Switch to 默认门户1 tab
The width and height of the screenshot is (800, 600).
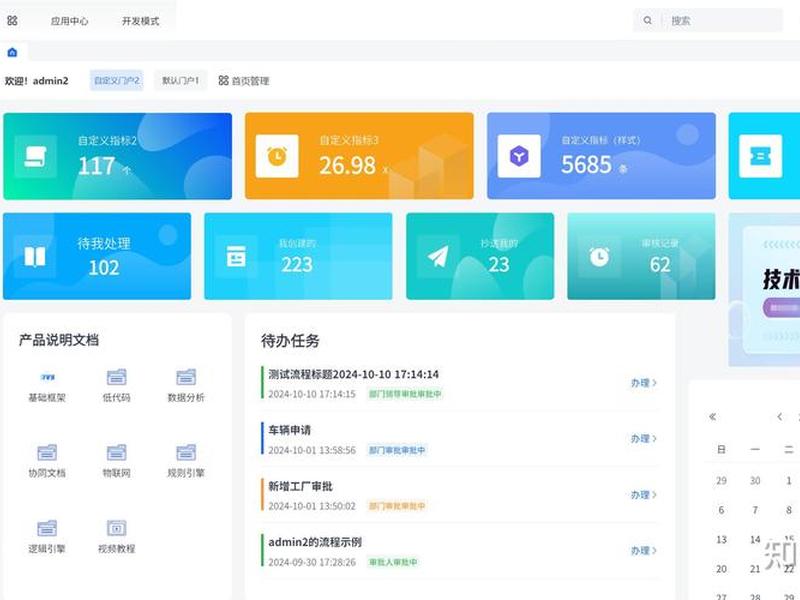click(181, 81)
